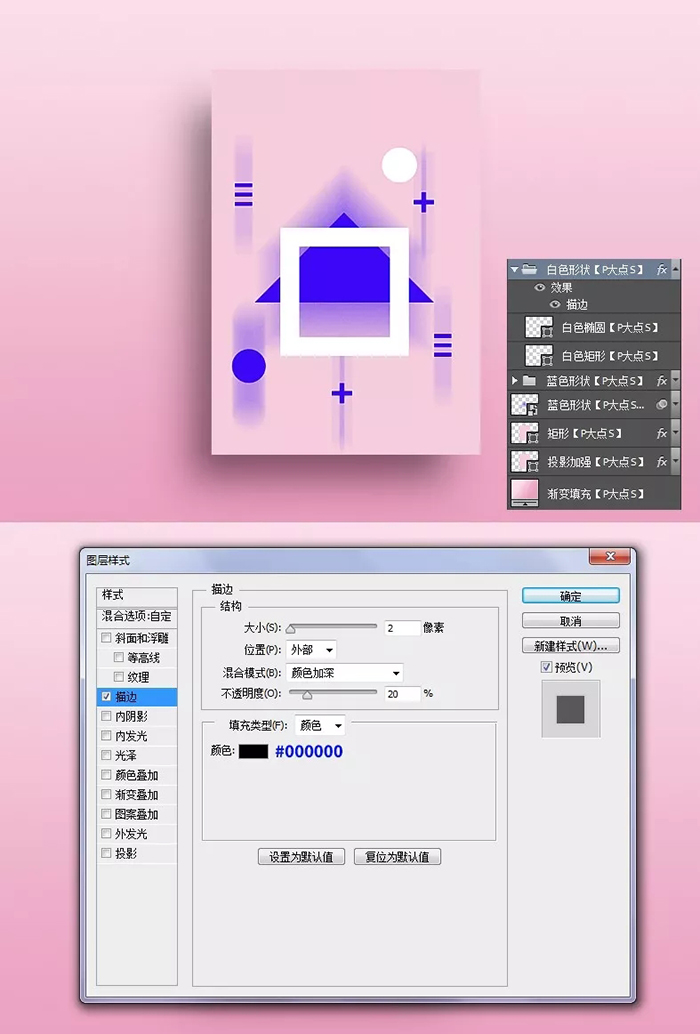Click the fx icon on 矩形 layer
The width and height of the screenshot is (700, 1034).
click(x=661, y=433)
